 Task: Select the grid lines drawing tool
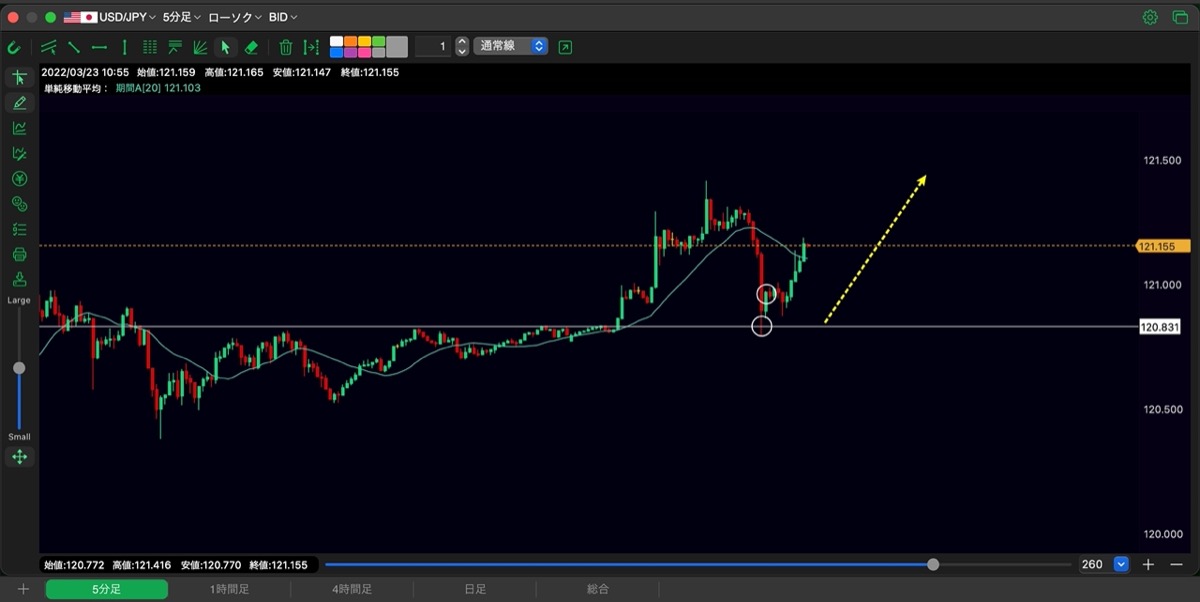tap(150, 47)
